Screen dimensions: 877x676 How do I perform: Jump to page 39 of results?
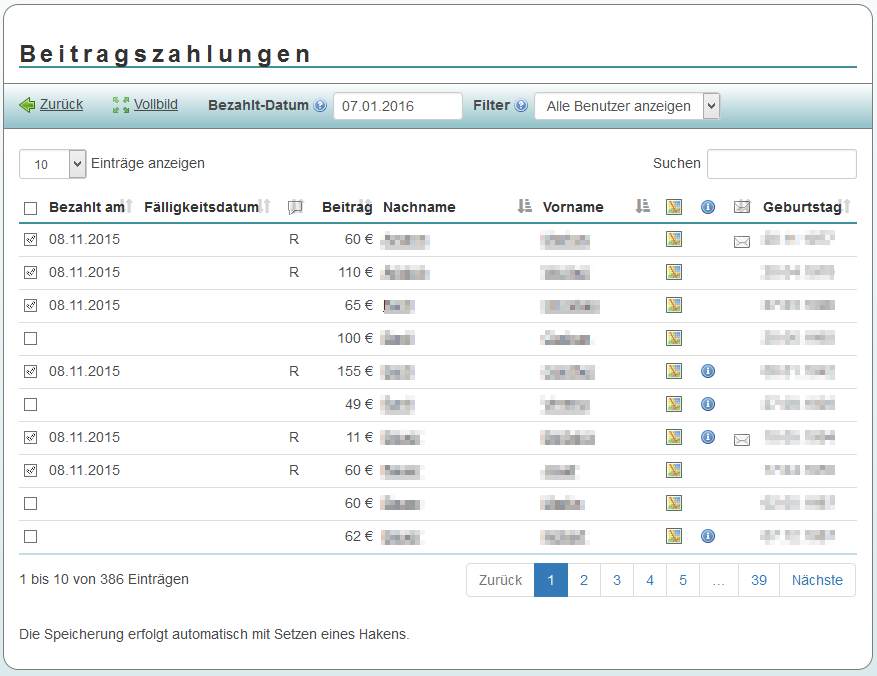coord(759,580)
